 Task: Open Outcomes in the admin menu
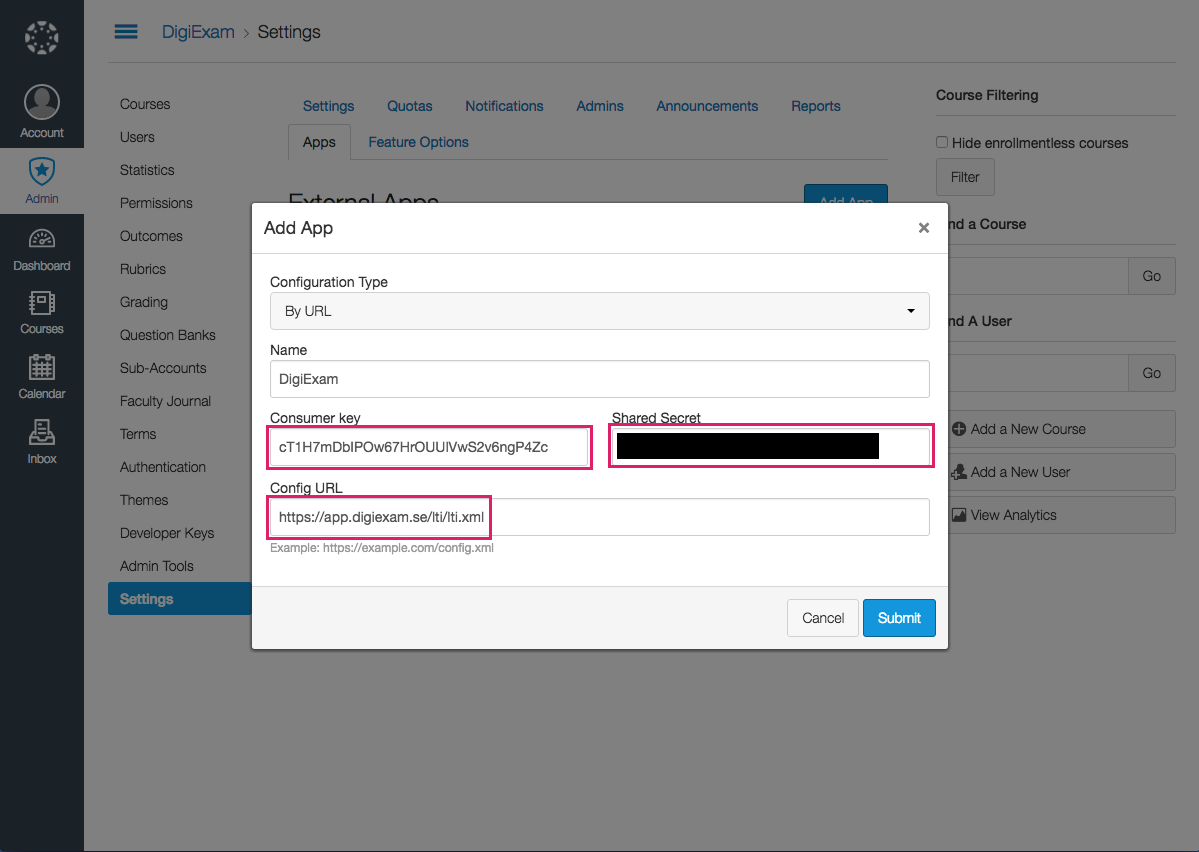click(151, 236)
